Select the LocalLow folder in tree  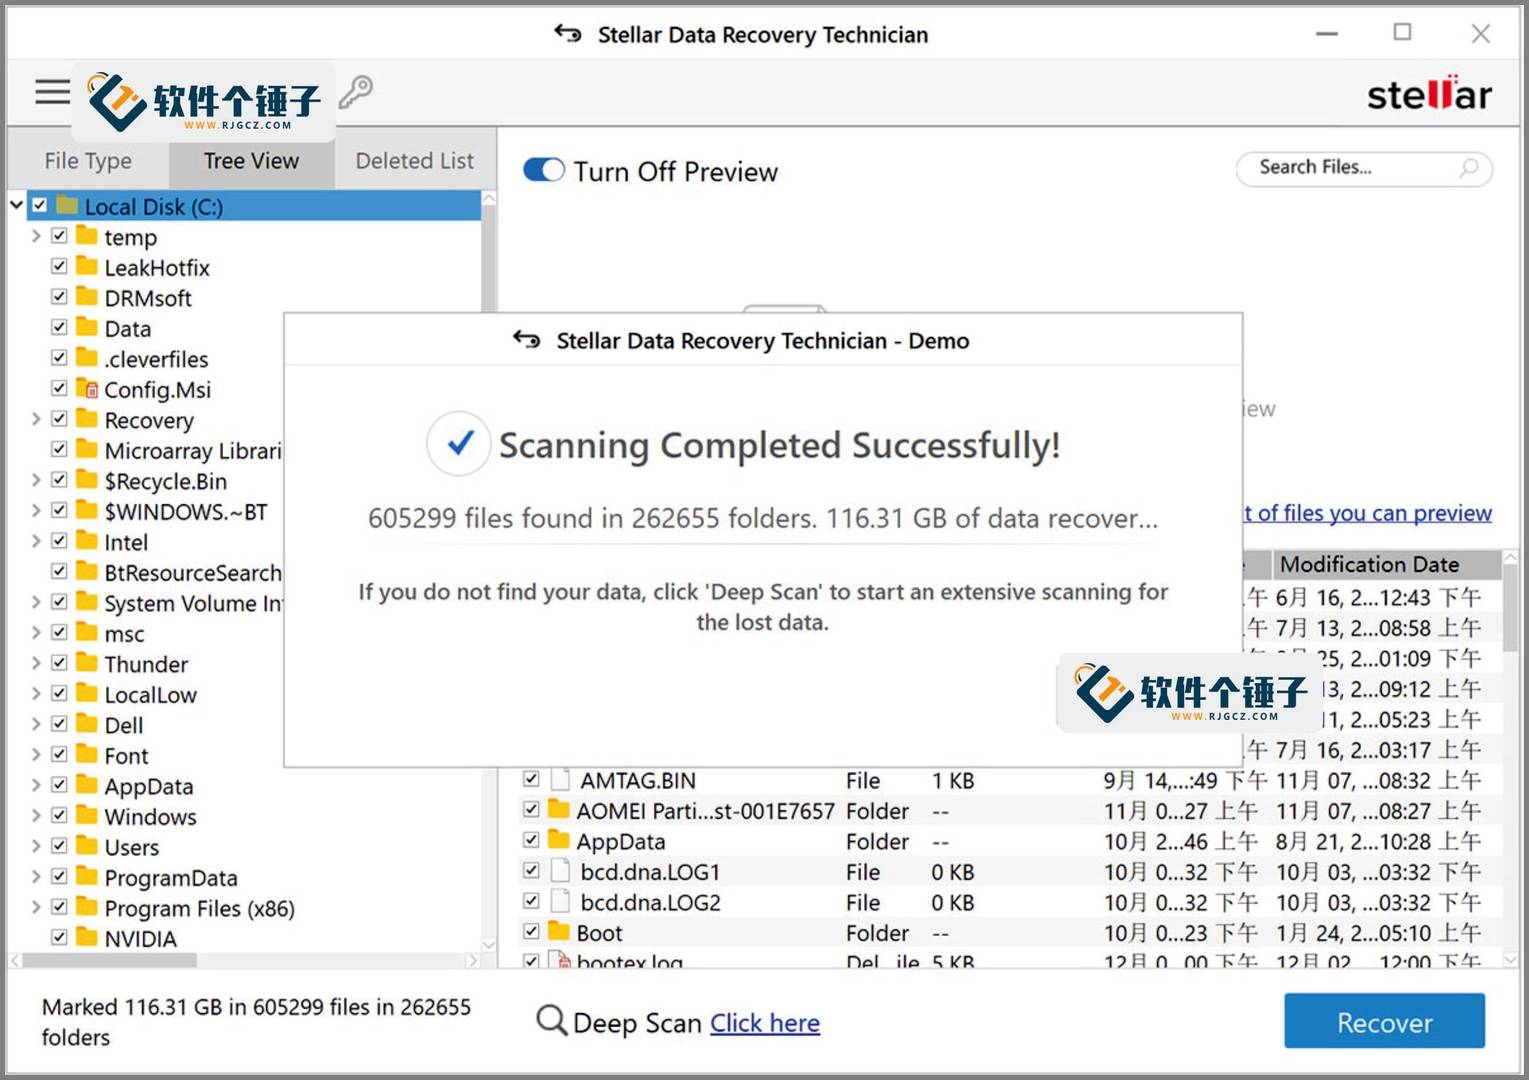click(x=150, y=695)
